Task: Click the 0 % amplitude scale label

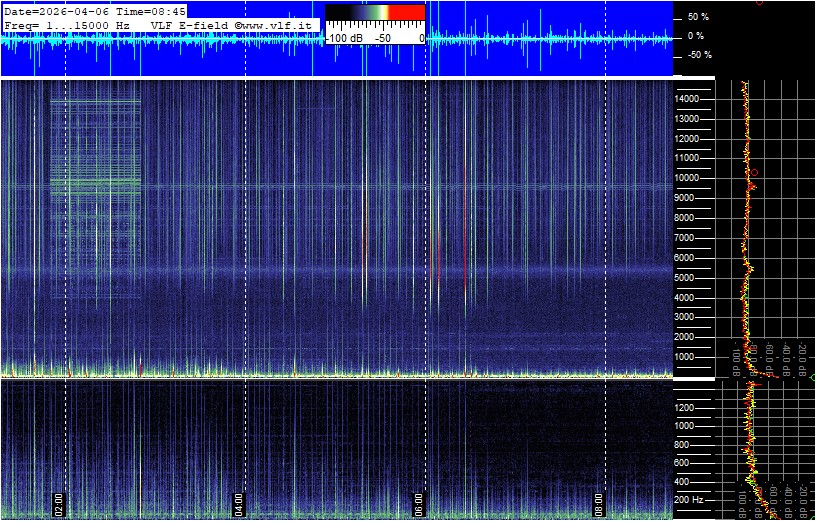Action: coord(696,36)
